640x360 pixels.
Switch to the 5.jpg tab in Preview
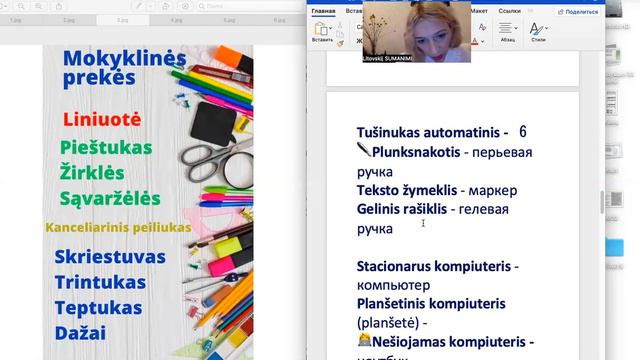coord(229,20)
